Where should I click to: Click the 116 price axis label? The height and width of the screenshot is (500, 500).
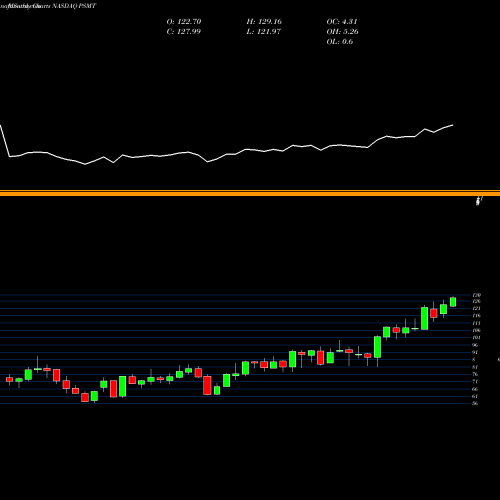(476, 316)
